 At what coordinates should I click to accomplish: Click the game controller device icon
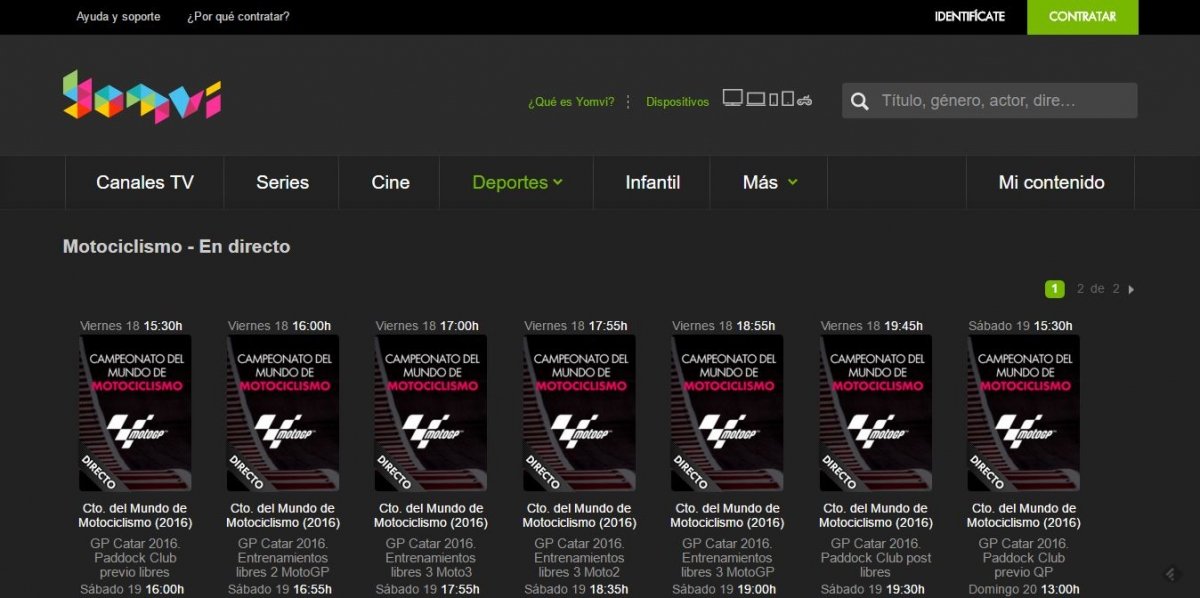pos(804,100)
